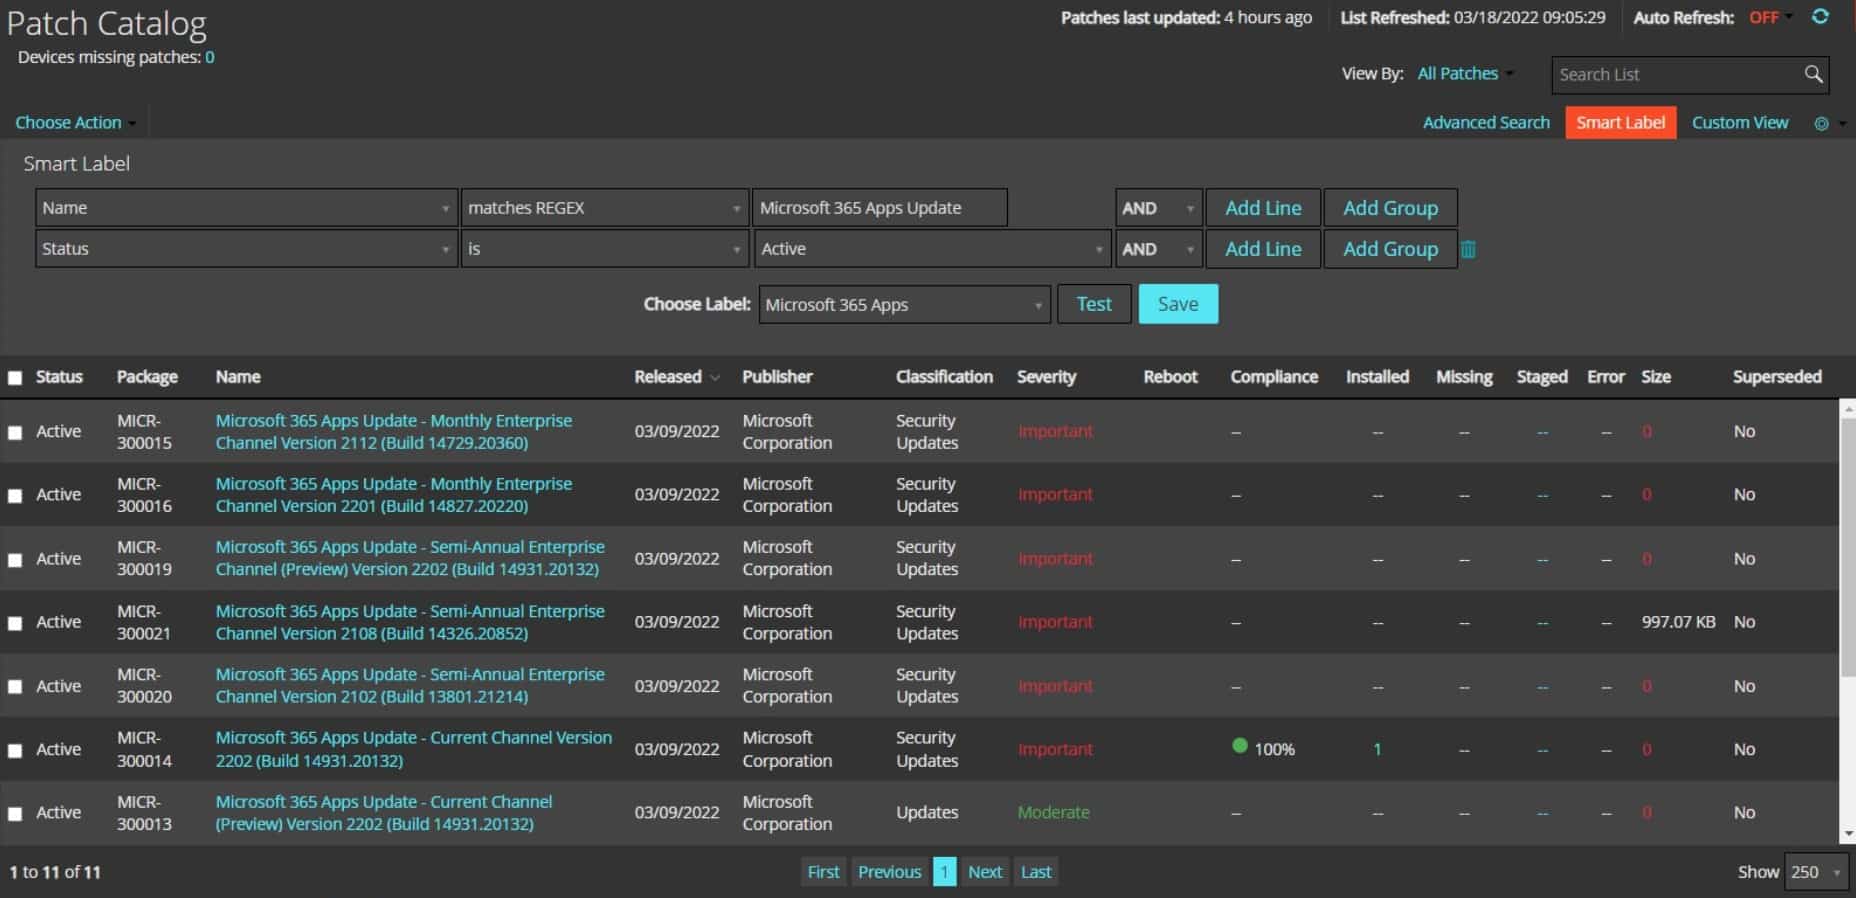
Task: Open the View By All Patches dropdown
Action: click(x=1465, y=73)
